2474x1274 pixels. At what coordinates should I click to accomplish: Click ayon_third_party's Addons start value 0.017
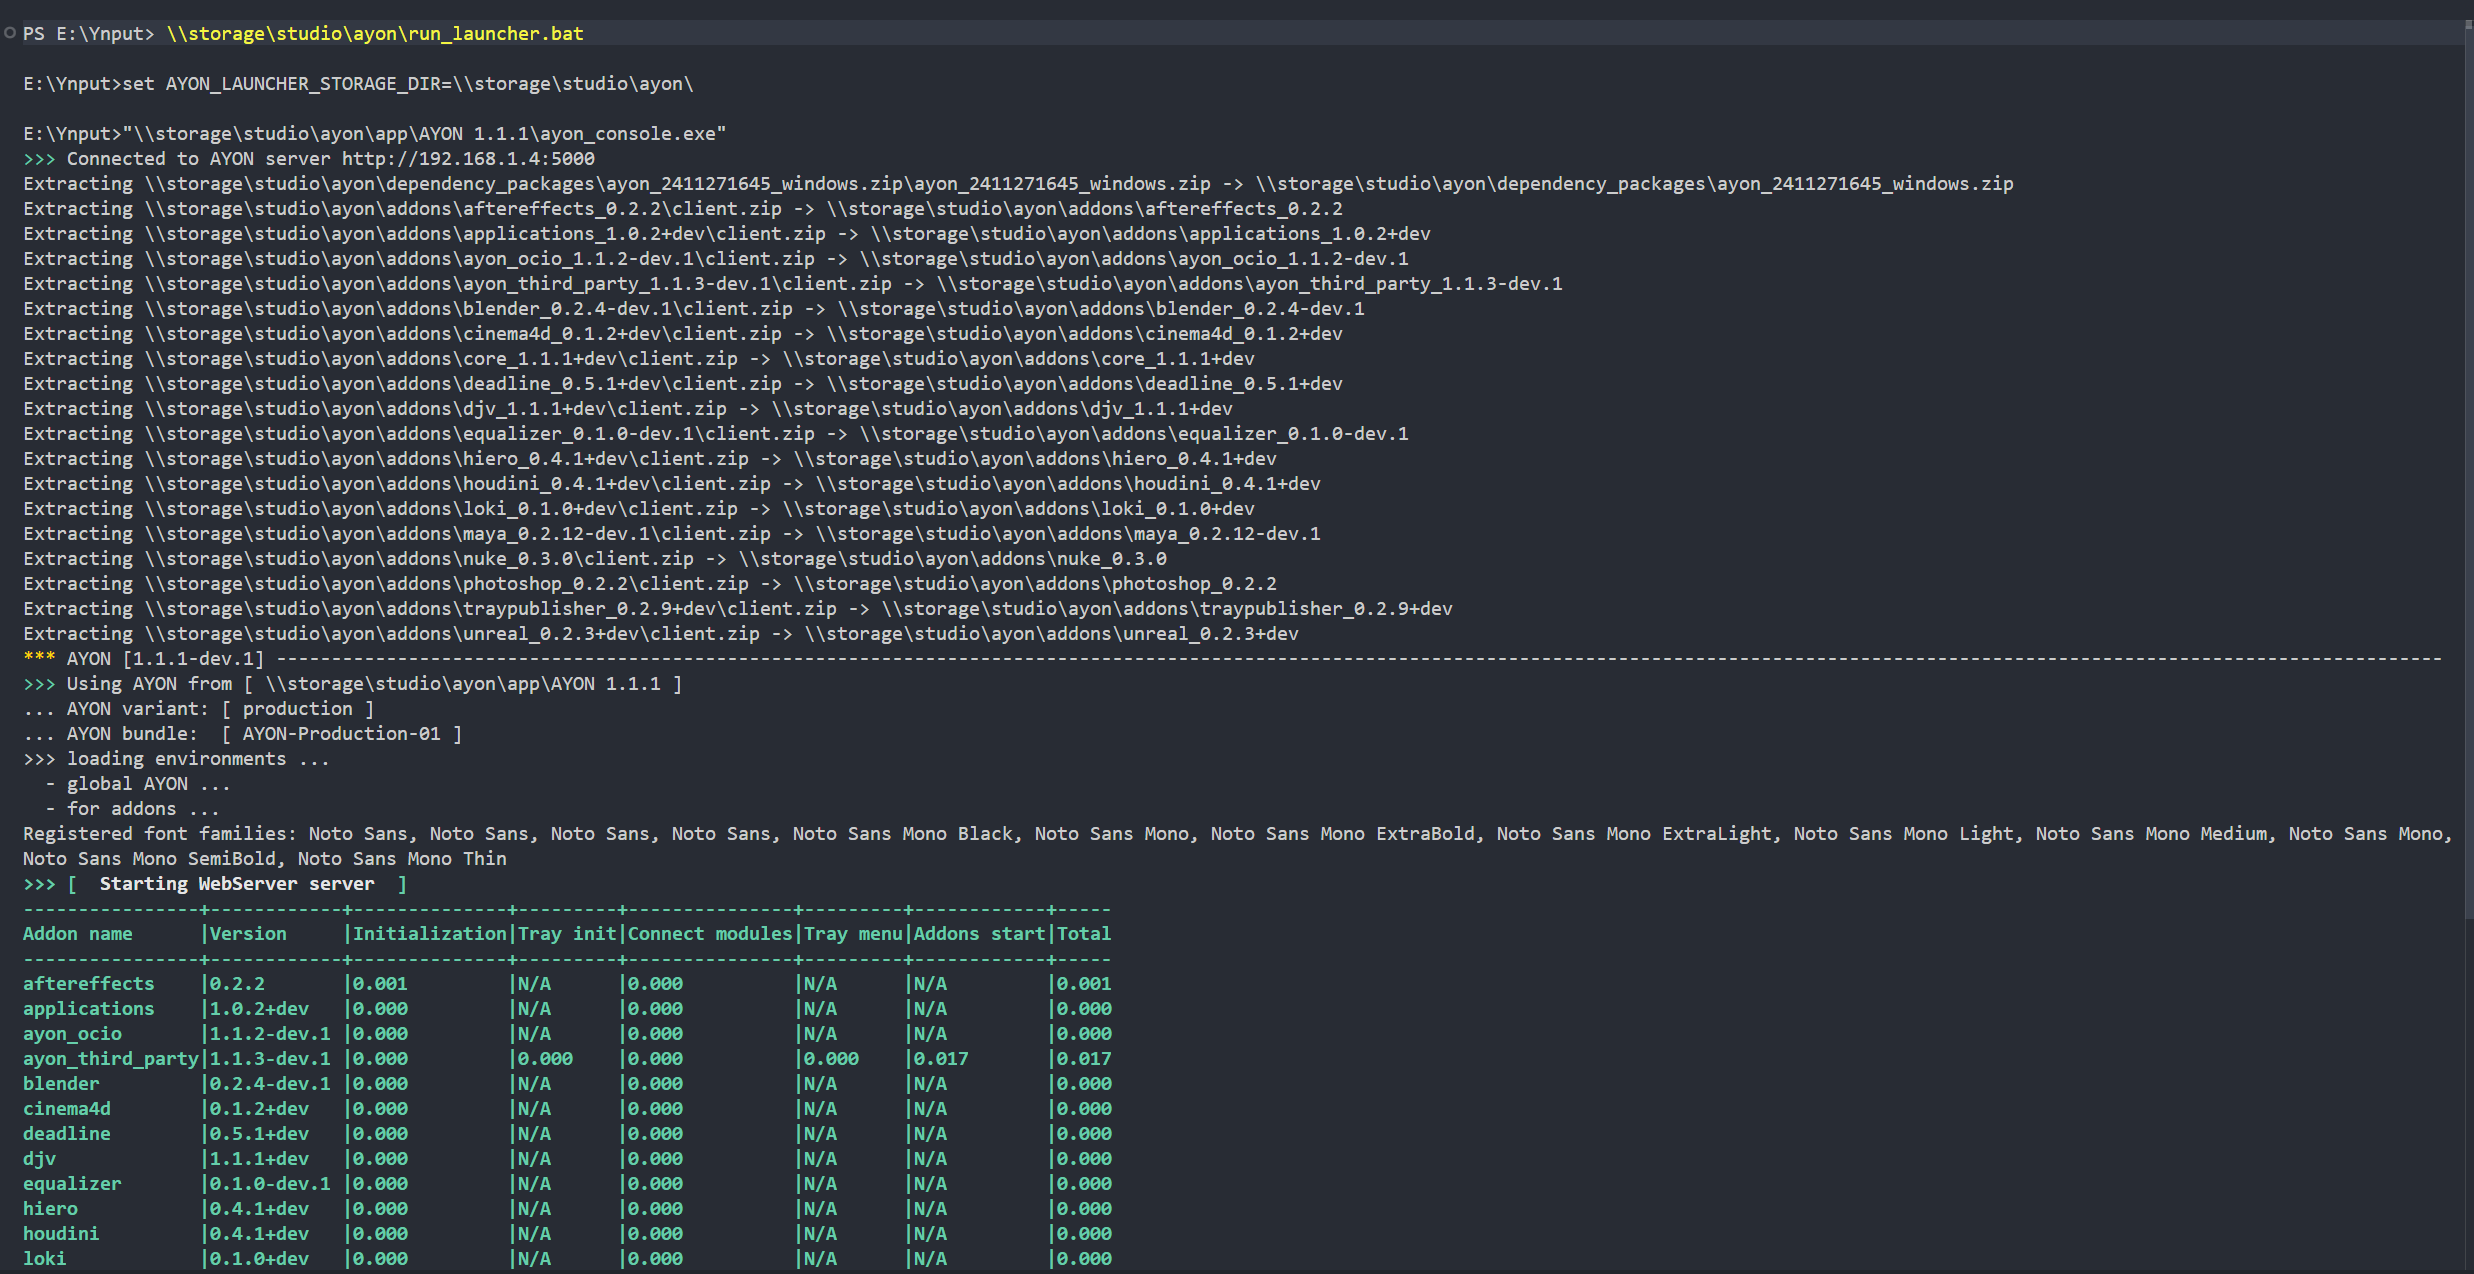click(x=941, y=1058)
